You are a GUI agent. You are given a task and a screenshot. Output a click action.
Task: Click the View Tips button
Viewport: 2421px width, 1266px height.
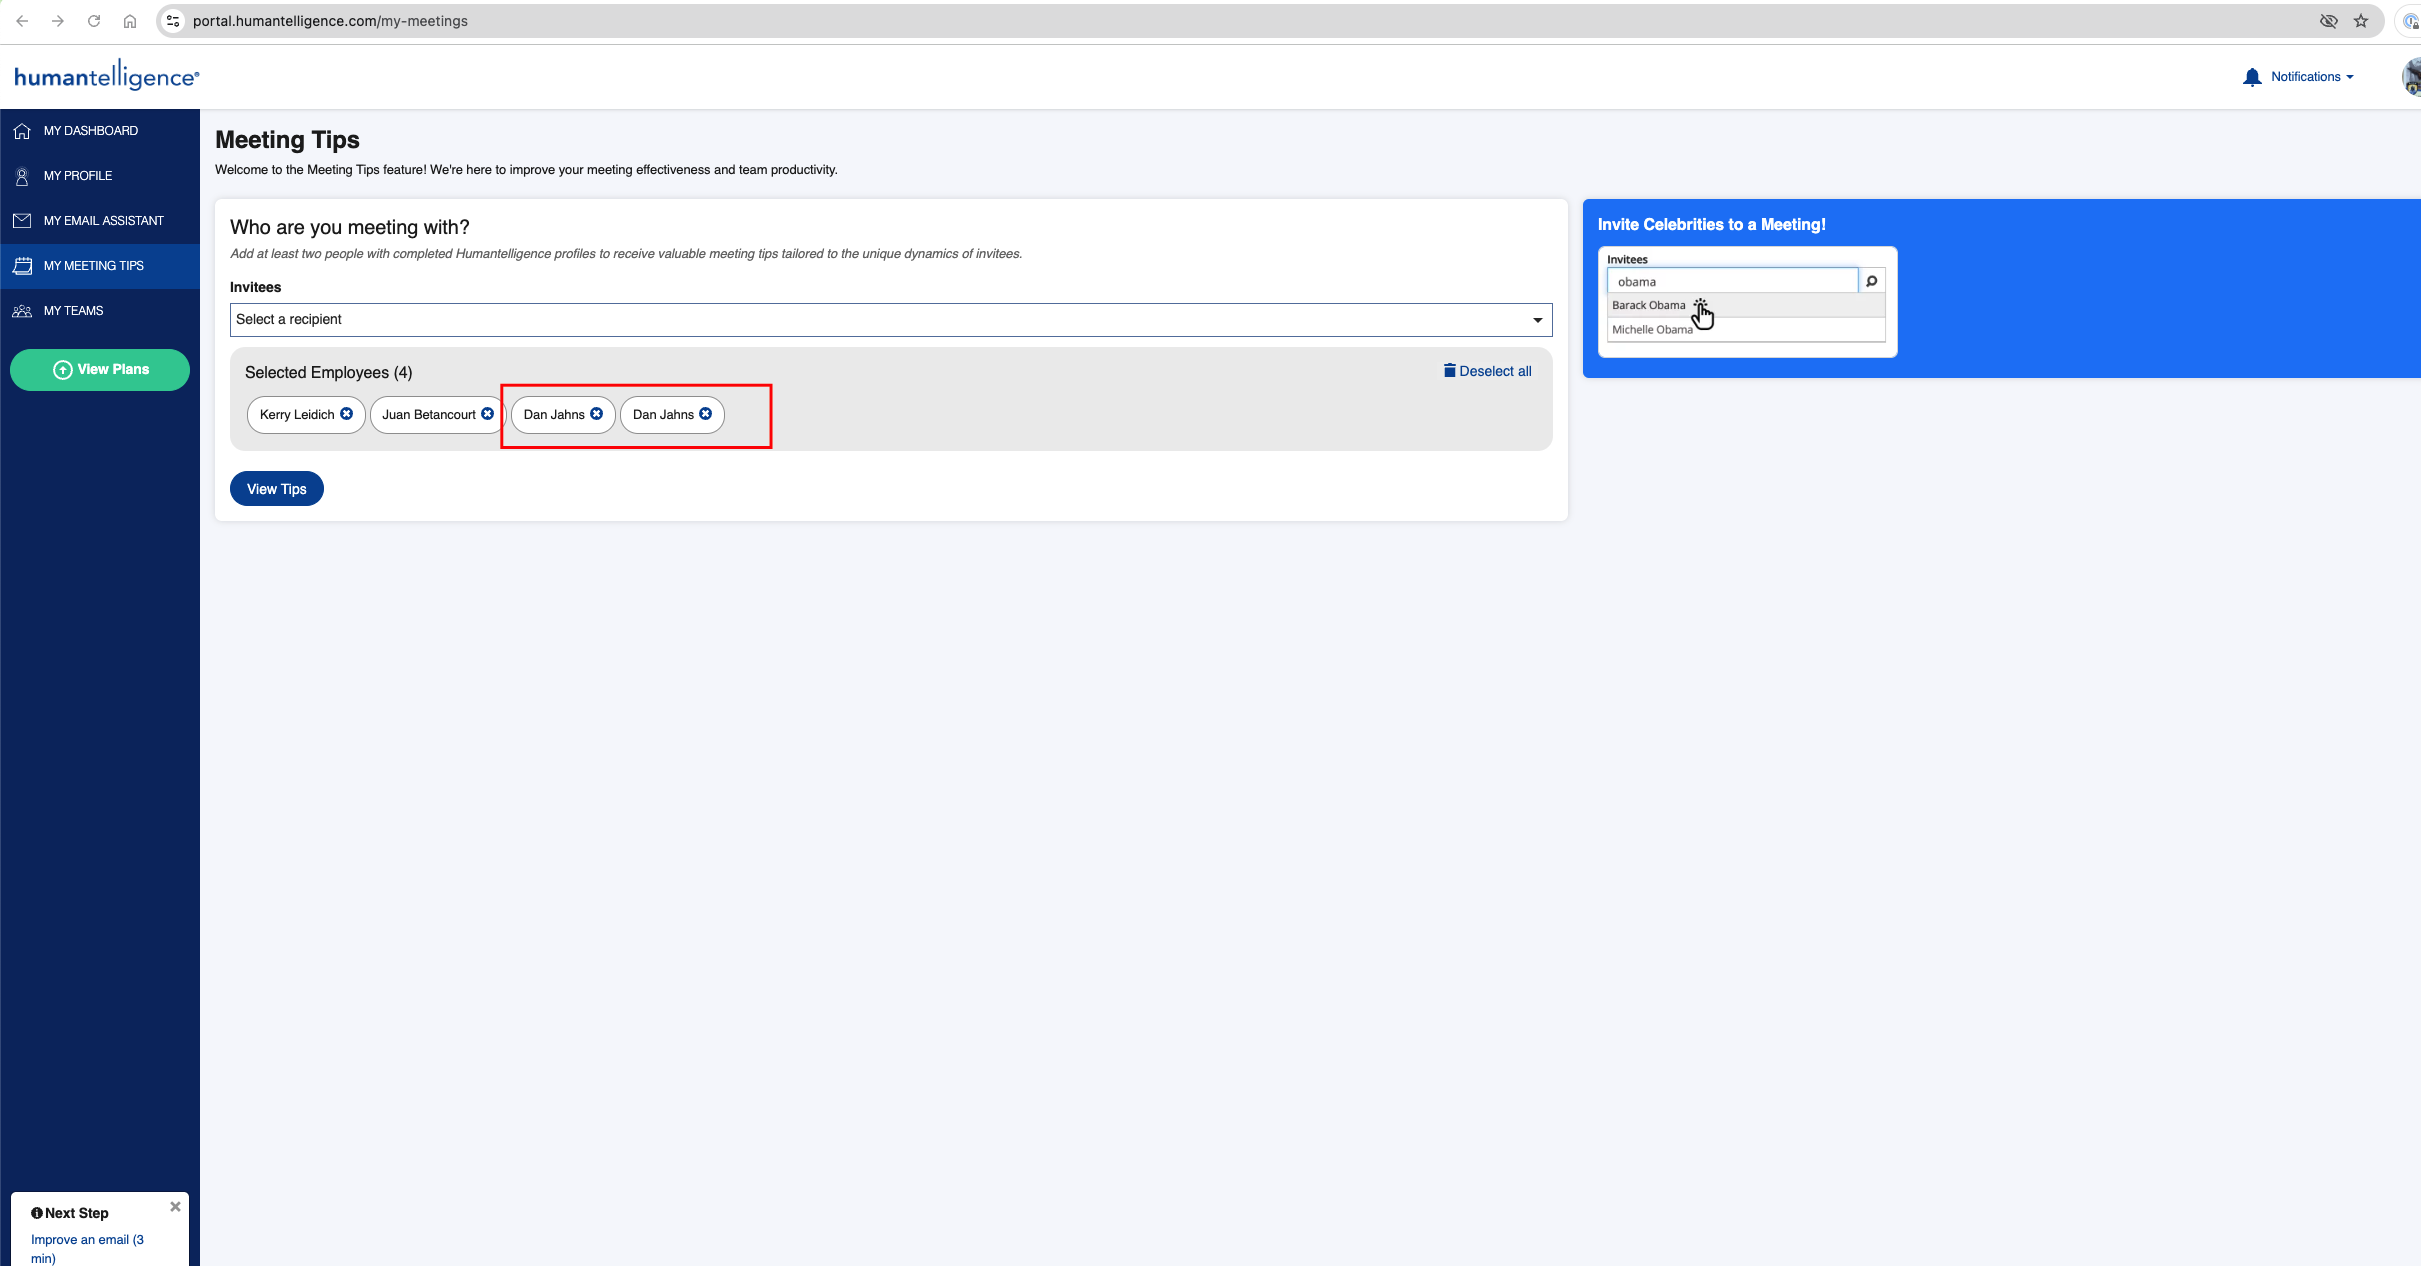pos(275,488)
